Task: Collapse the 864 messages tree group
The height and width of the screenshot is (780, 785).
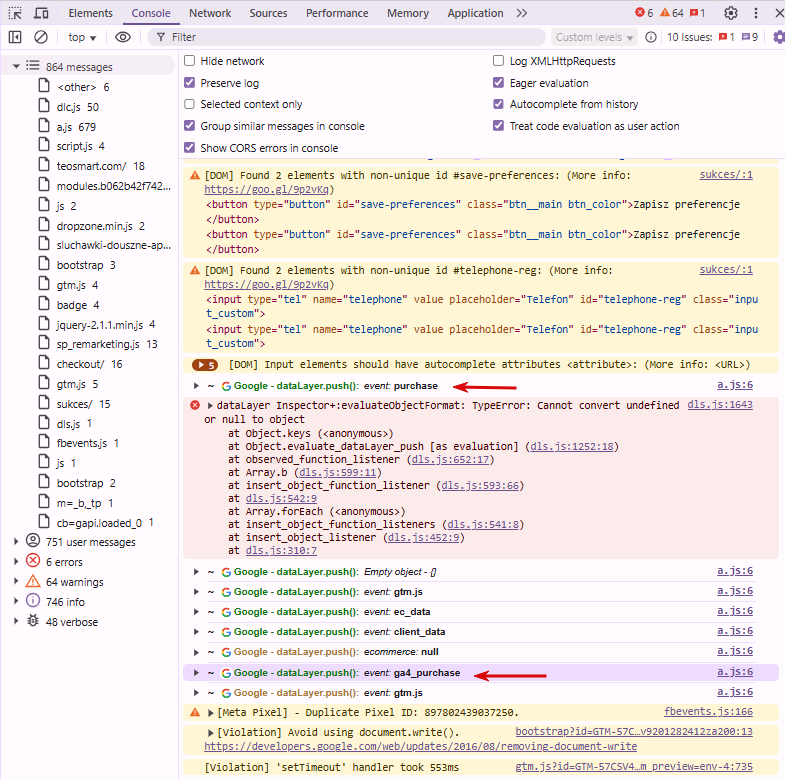Action: point(16,66)
